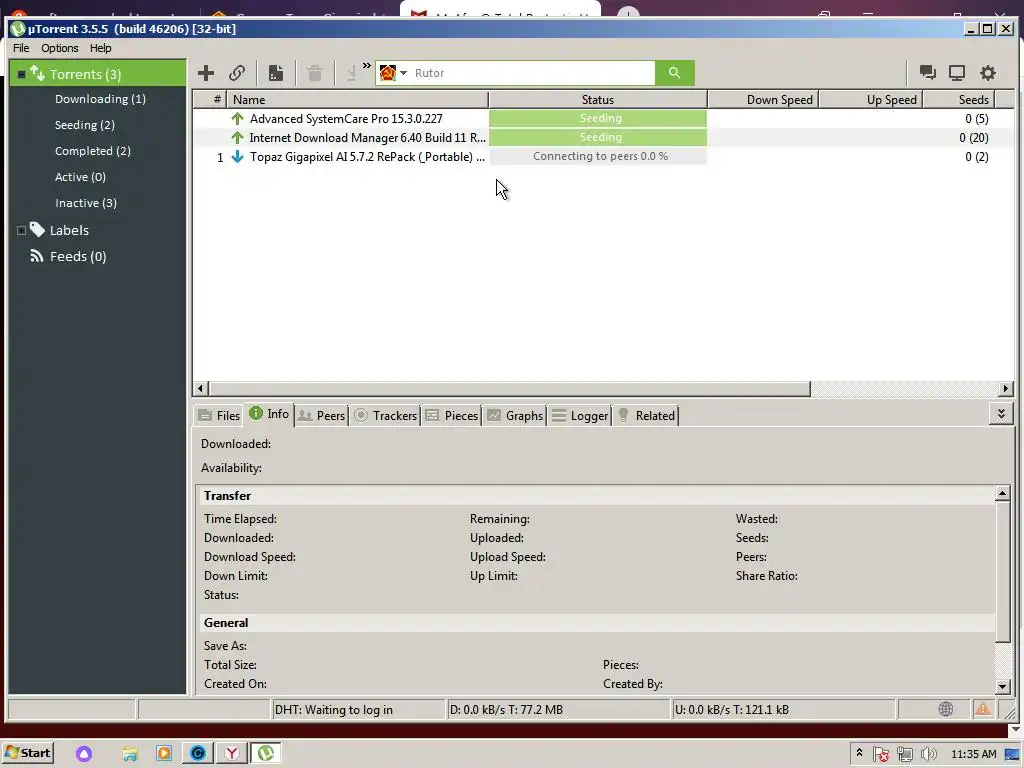Switch to the Files tab

coord(219,415)
